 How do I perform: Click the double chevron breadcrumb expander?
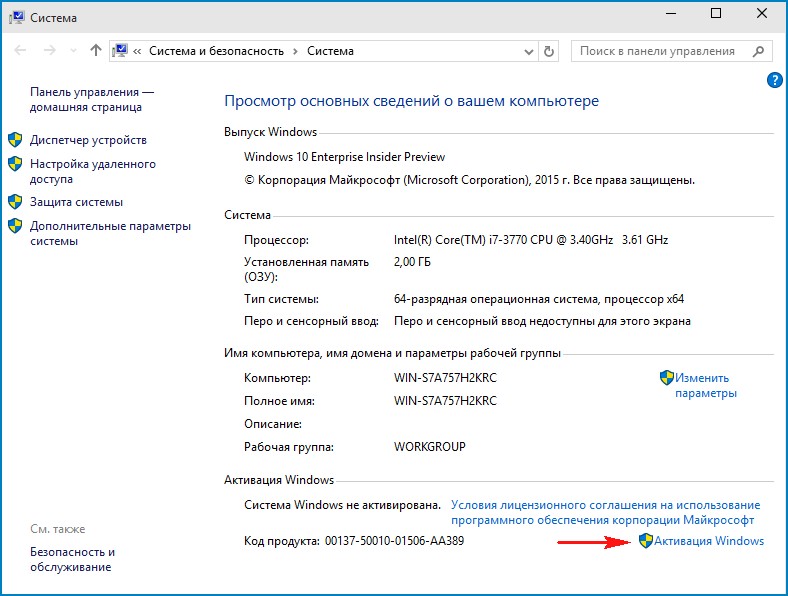[x=137, y=51]
